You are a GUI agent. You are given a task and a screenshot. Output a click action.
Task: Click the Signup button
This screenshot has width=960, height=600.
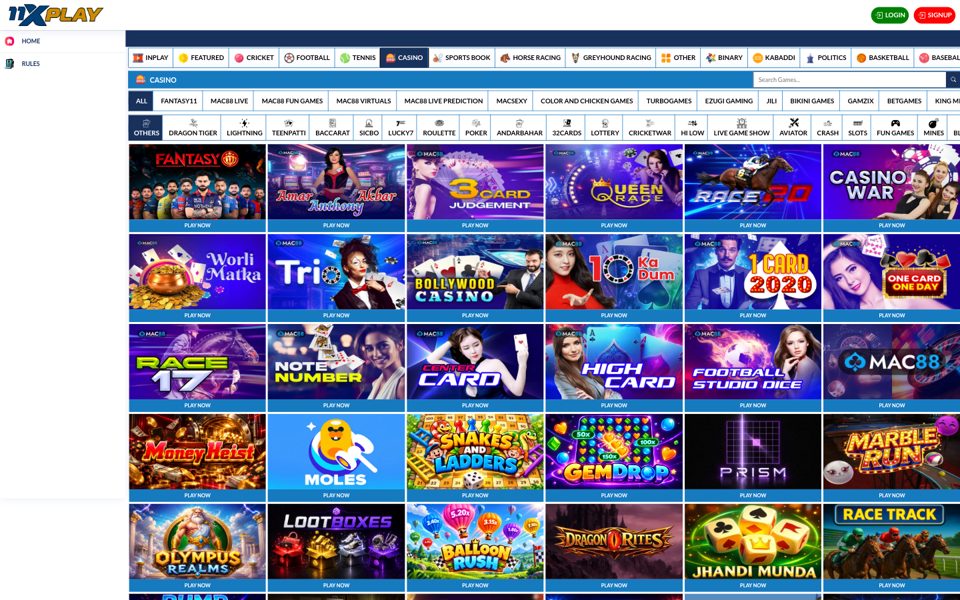[934, 15]
